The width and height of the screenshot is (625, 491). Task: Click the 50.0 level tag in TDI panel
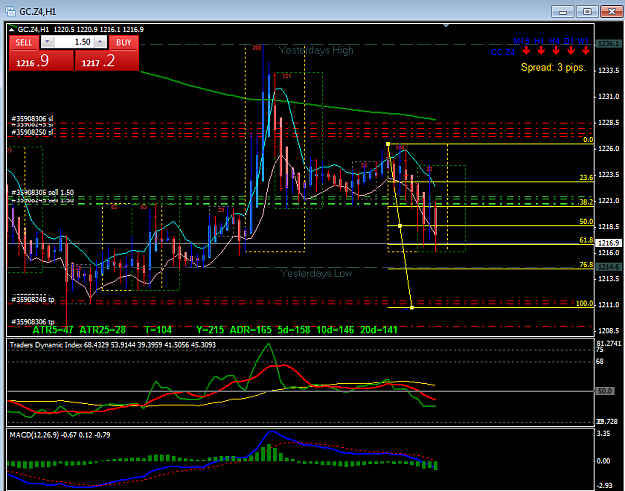point(605,391)
